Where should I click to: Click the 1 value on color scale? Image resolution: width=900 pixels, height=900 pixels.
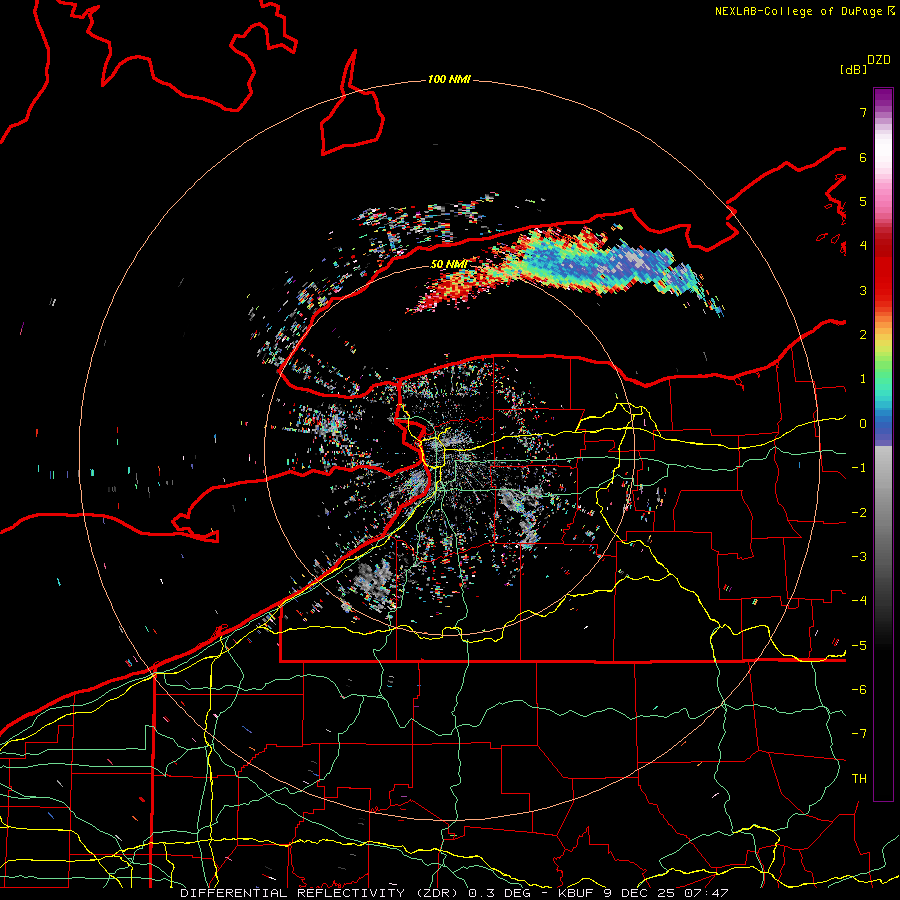(863, 379)
